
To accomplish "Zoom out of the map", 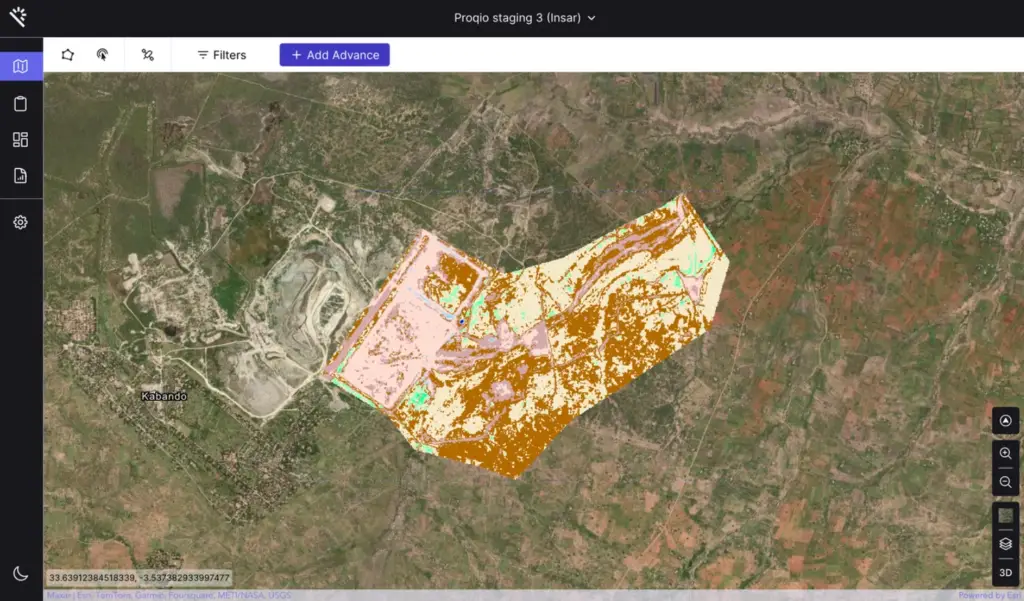I will [x=1005, y=482].
